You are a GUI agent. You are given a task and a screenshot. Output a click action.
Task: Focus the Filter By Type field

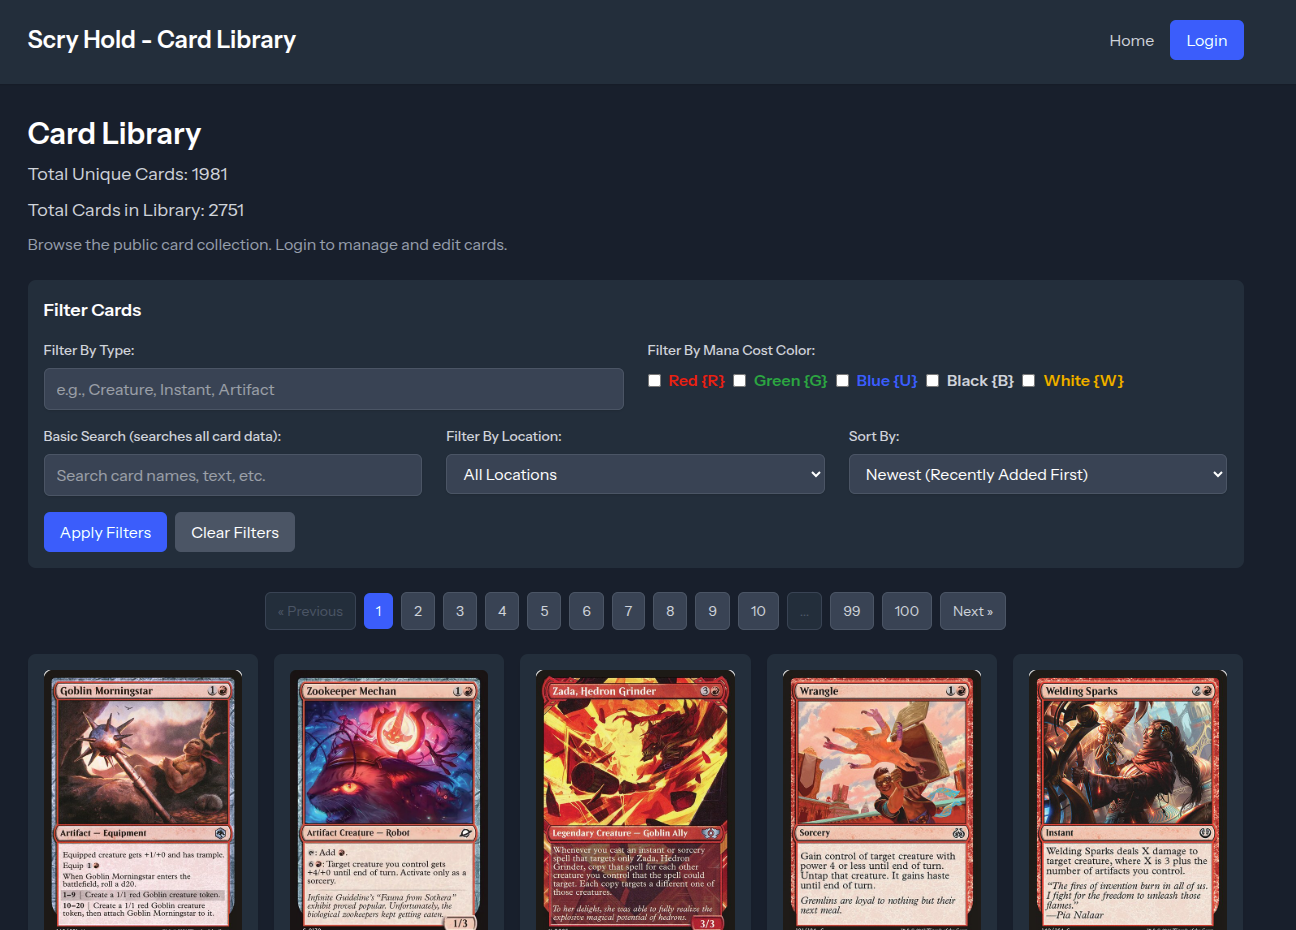[333, 389]
